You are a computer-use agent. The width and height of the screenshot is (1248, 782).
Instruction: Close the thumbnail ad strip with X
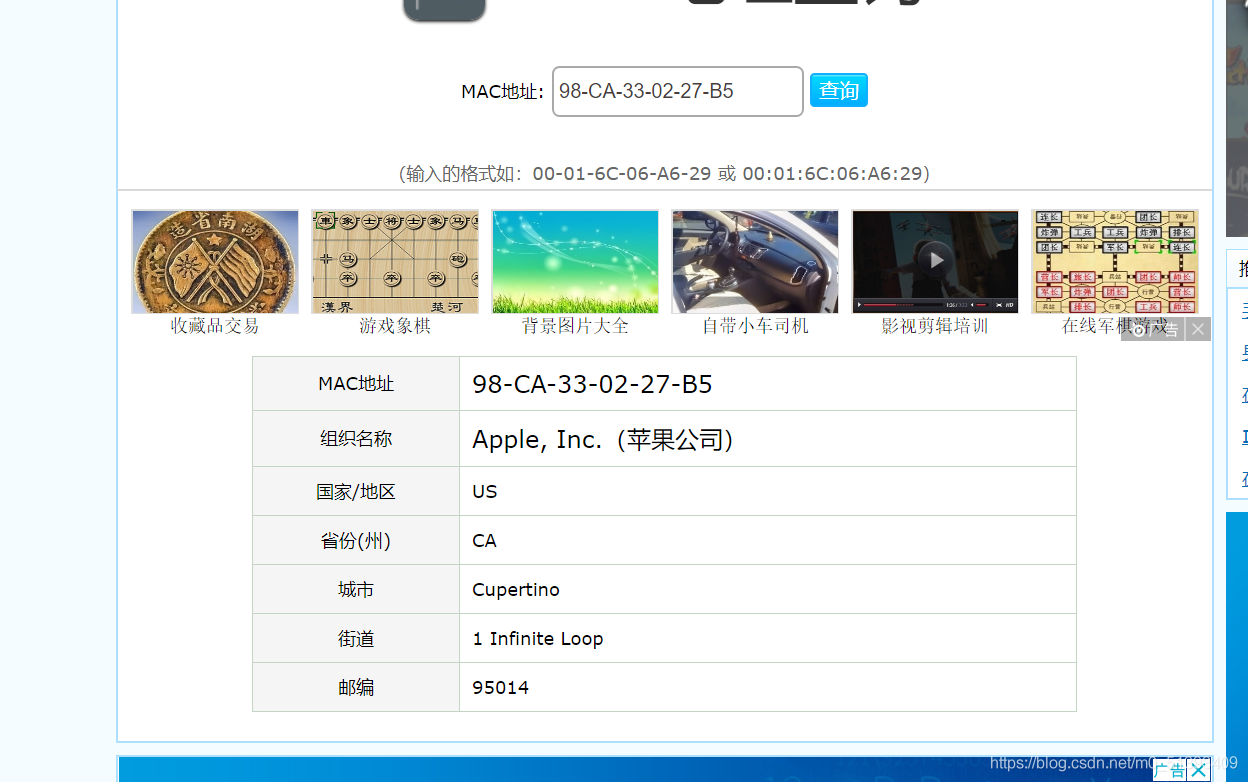1198,329
